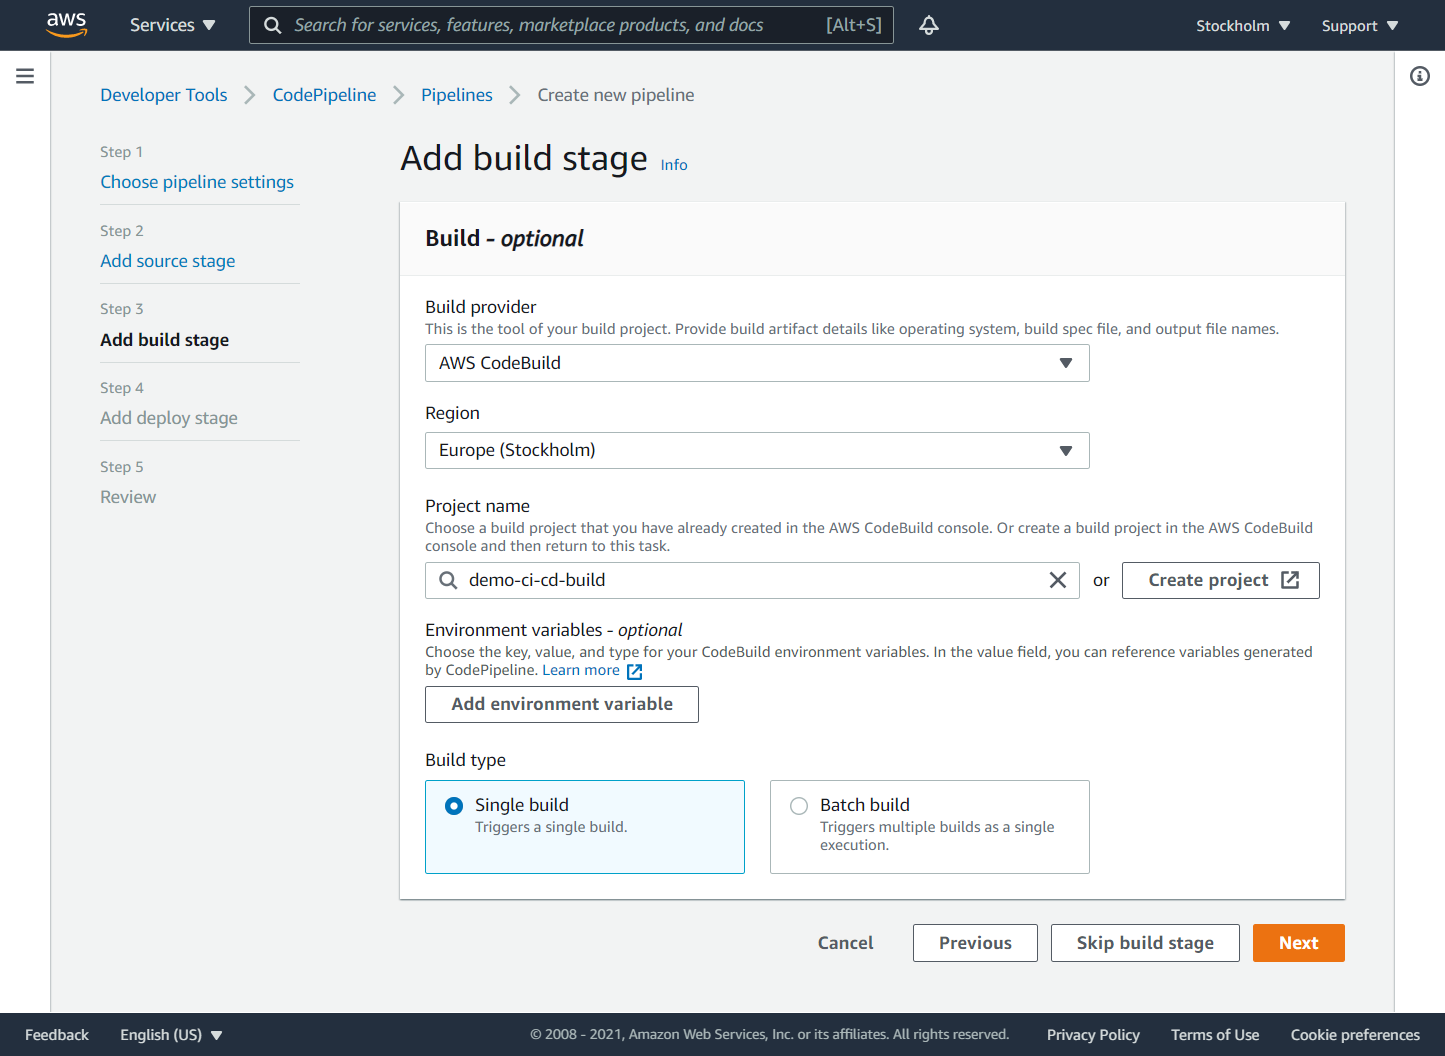Open the Learn more link

pos(581,670)
